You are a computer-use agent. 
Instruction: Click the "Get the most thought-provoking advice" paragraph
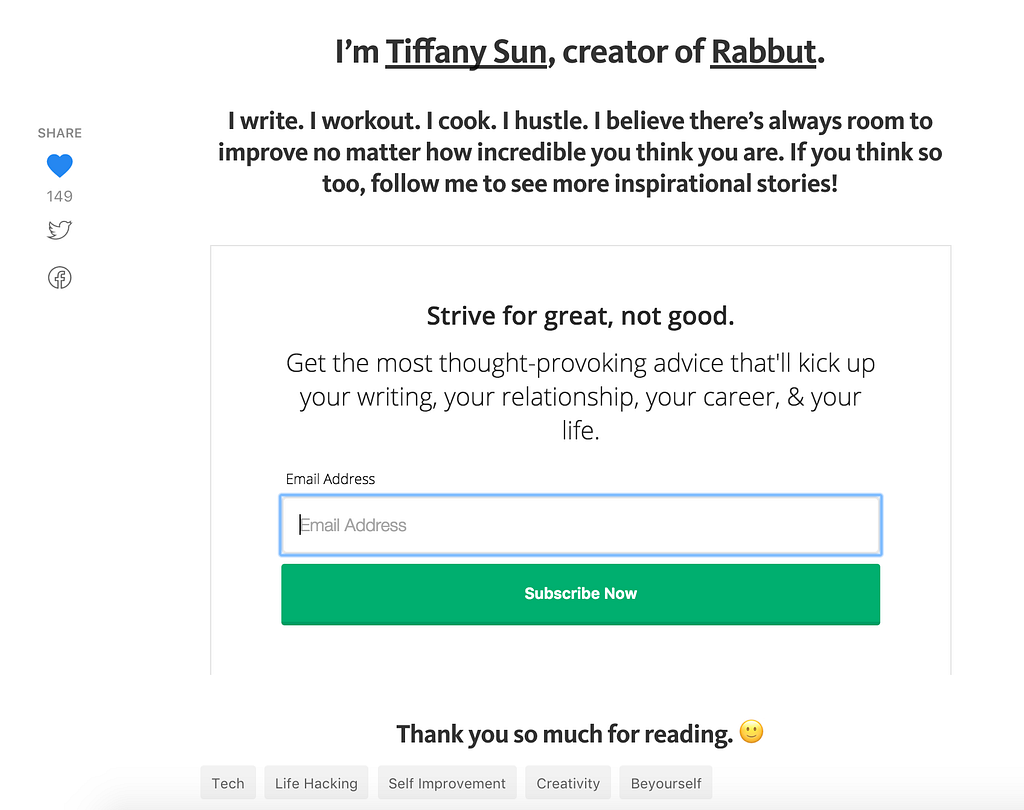580,397
